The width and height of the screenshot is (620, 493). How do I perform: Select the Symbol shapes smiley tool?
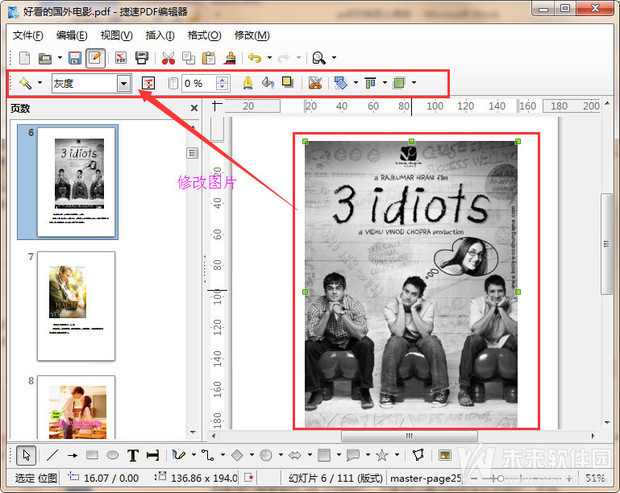[266, 455]
